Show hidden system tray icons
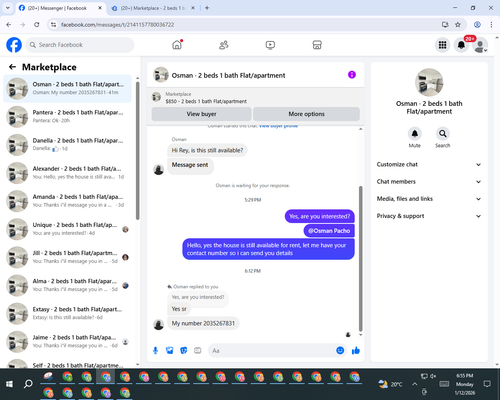This screenshot has width=500, height=400. coord(414,384)
